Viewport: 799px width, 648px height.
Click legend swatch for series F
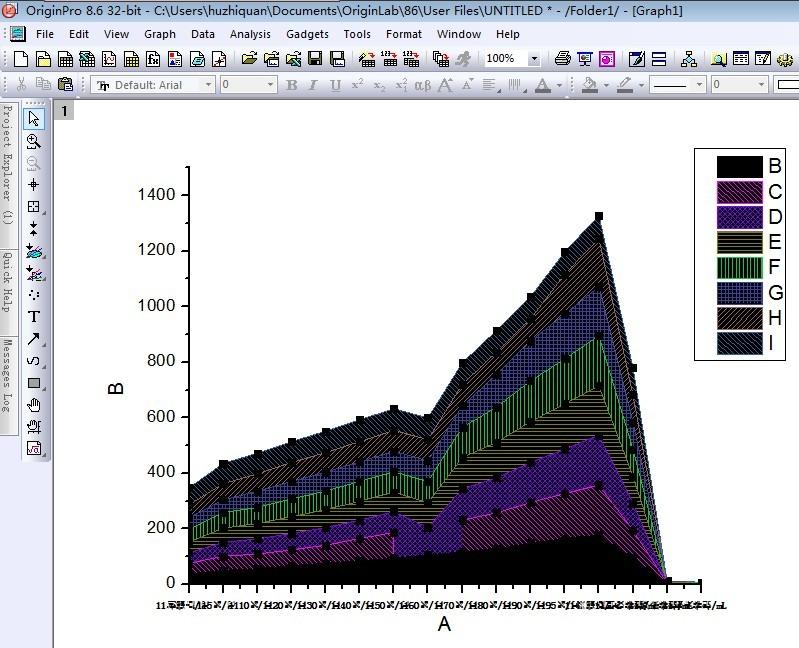pos(739,267)
